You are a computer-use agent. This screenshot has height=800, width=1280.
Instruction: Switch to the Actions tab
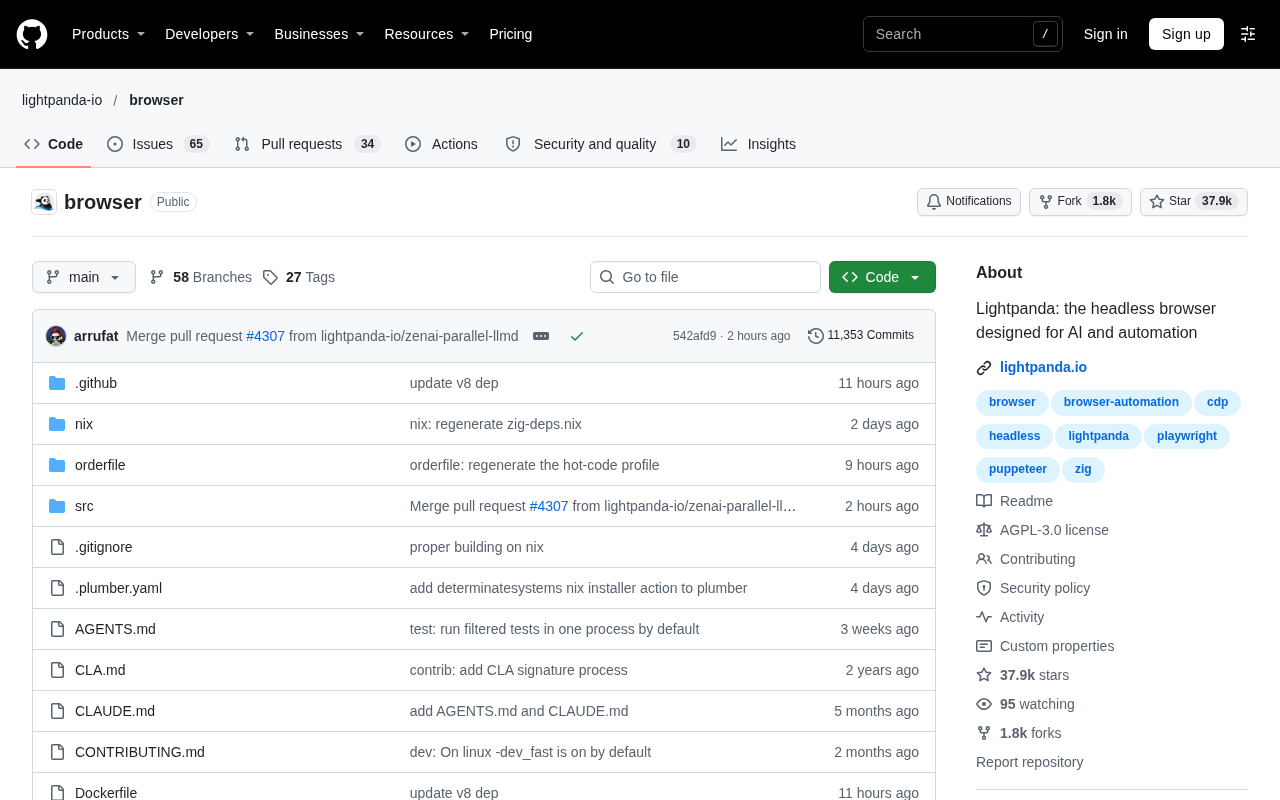click(441, 144)
